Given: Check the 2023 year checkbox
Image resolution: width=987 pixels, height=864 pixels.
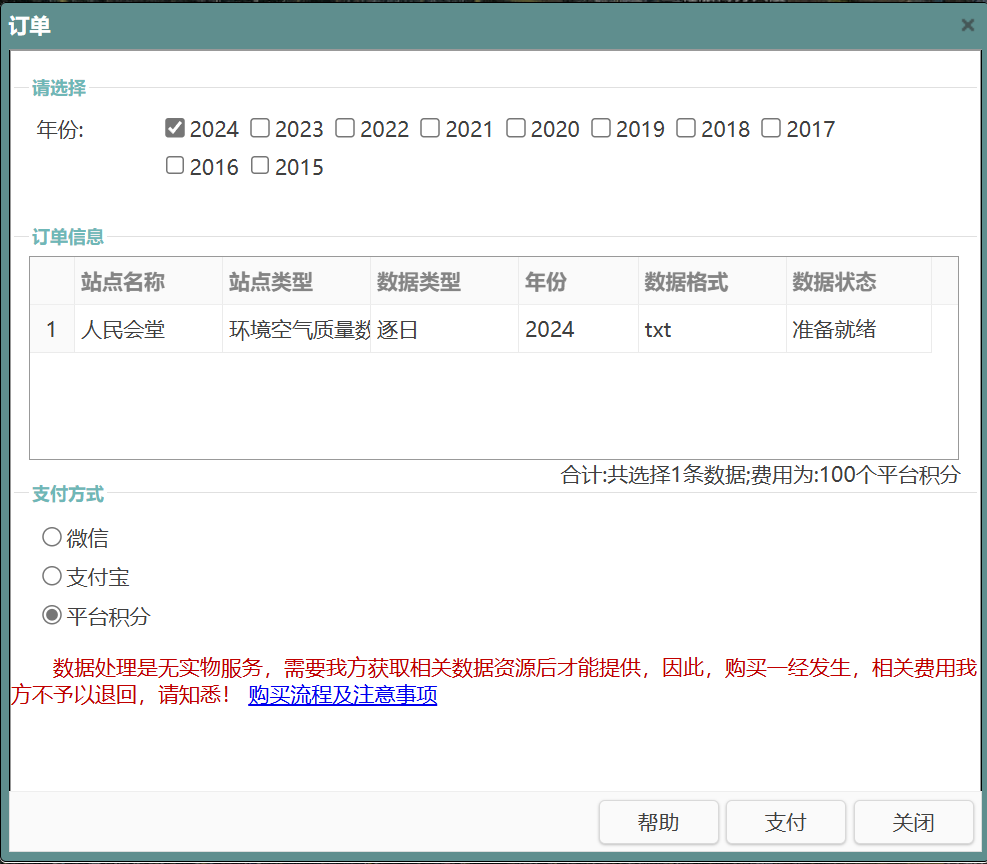Looking at the screenshot, I should tap(260, 128).
